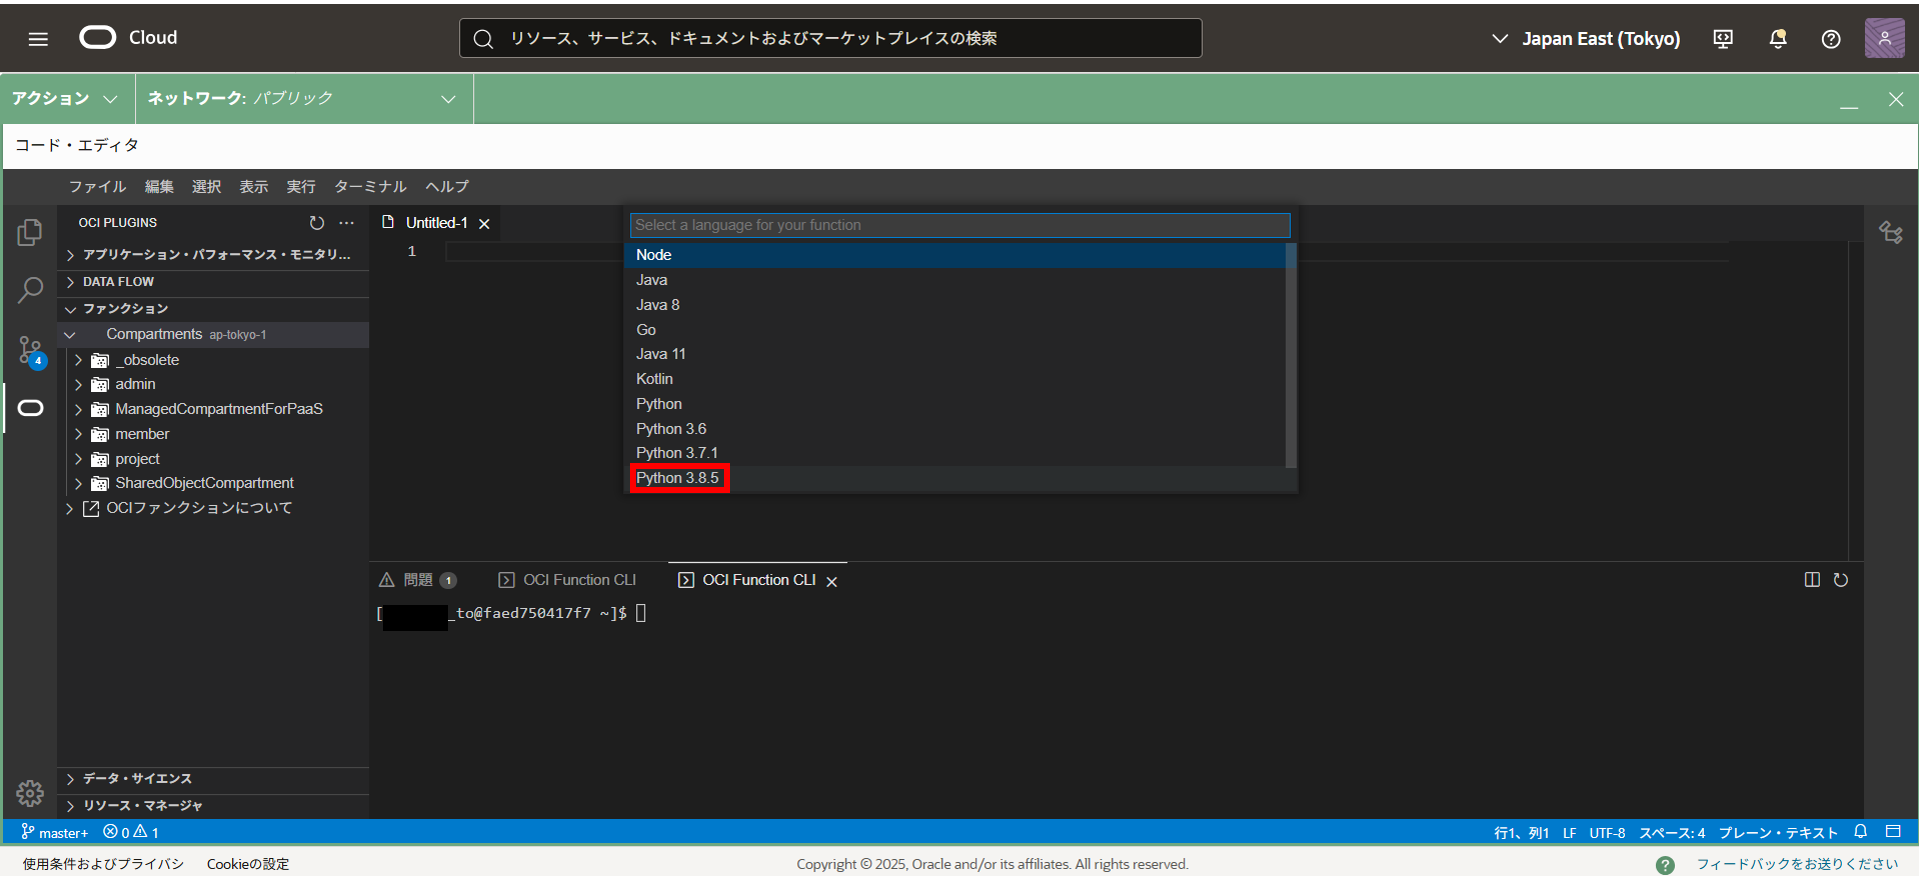This screenshot has height=876, width=1919.
Task: Open the ターミナル menu
Action: 370,187
